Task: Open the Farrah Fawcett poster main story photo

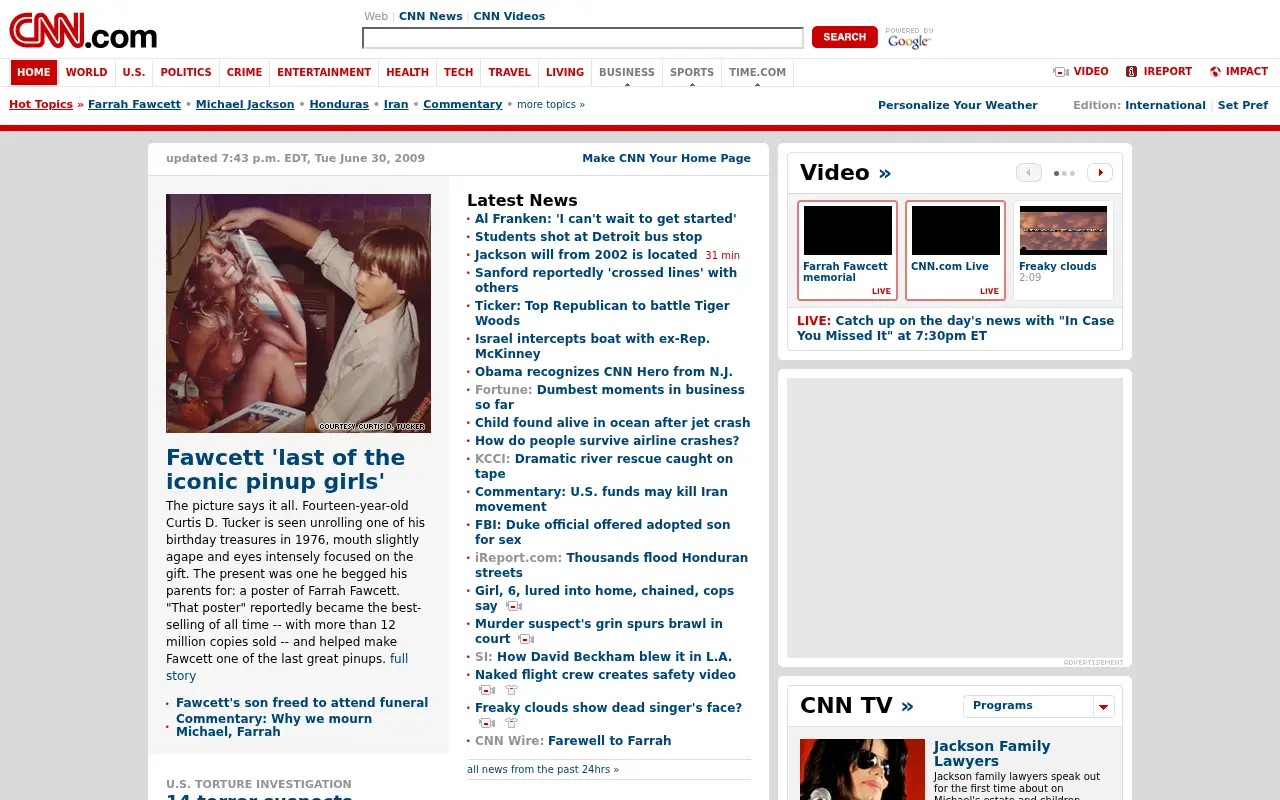Action: pos(298,313)
